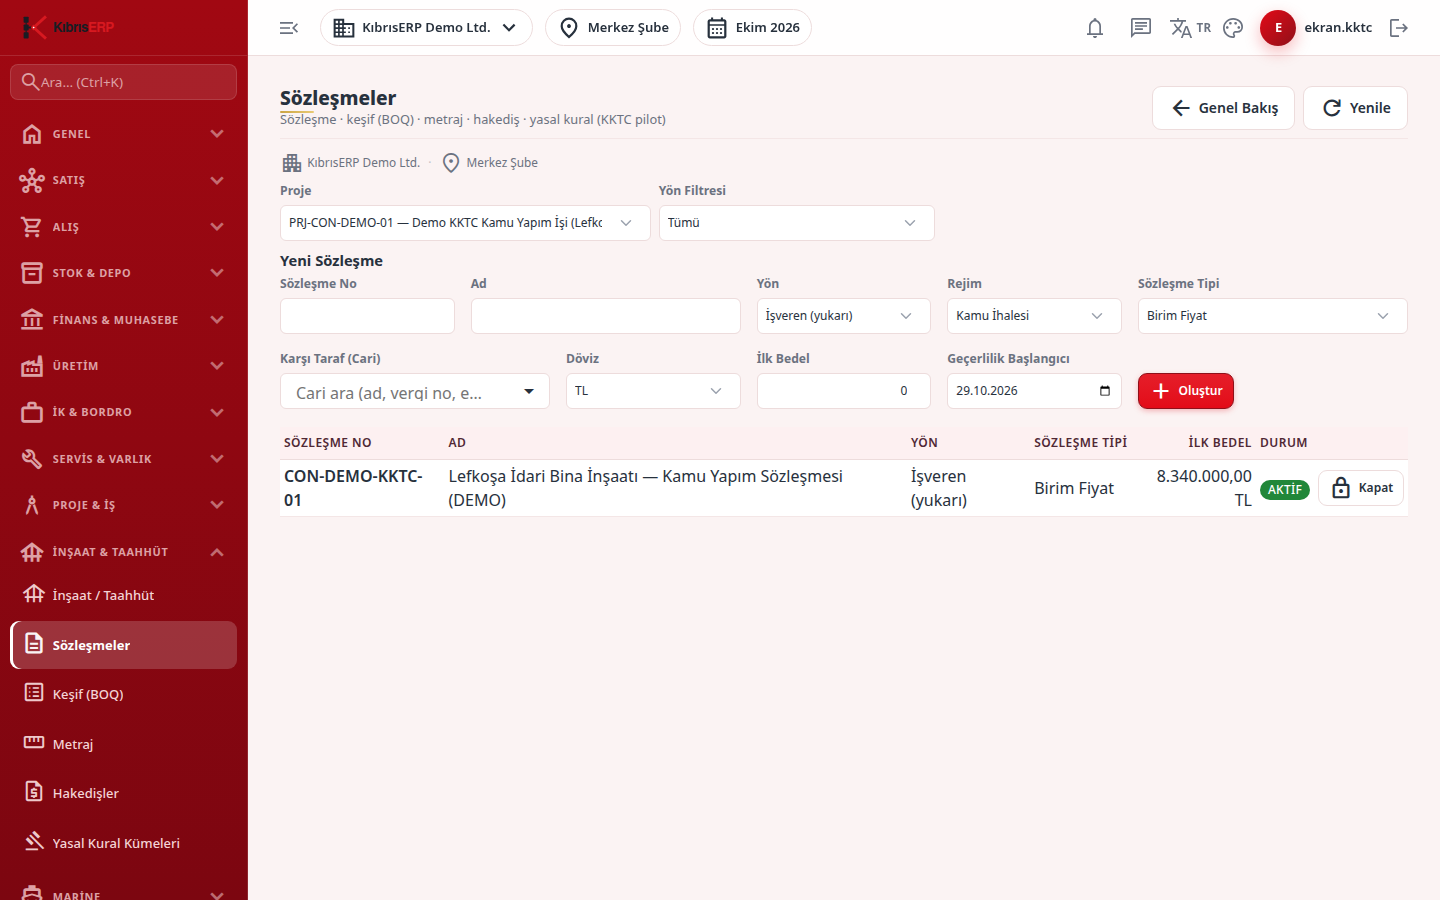Open the Proje dropdown
1440x900 pixels.
pos(465,223)
